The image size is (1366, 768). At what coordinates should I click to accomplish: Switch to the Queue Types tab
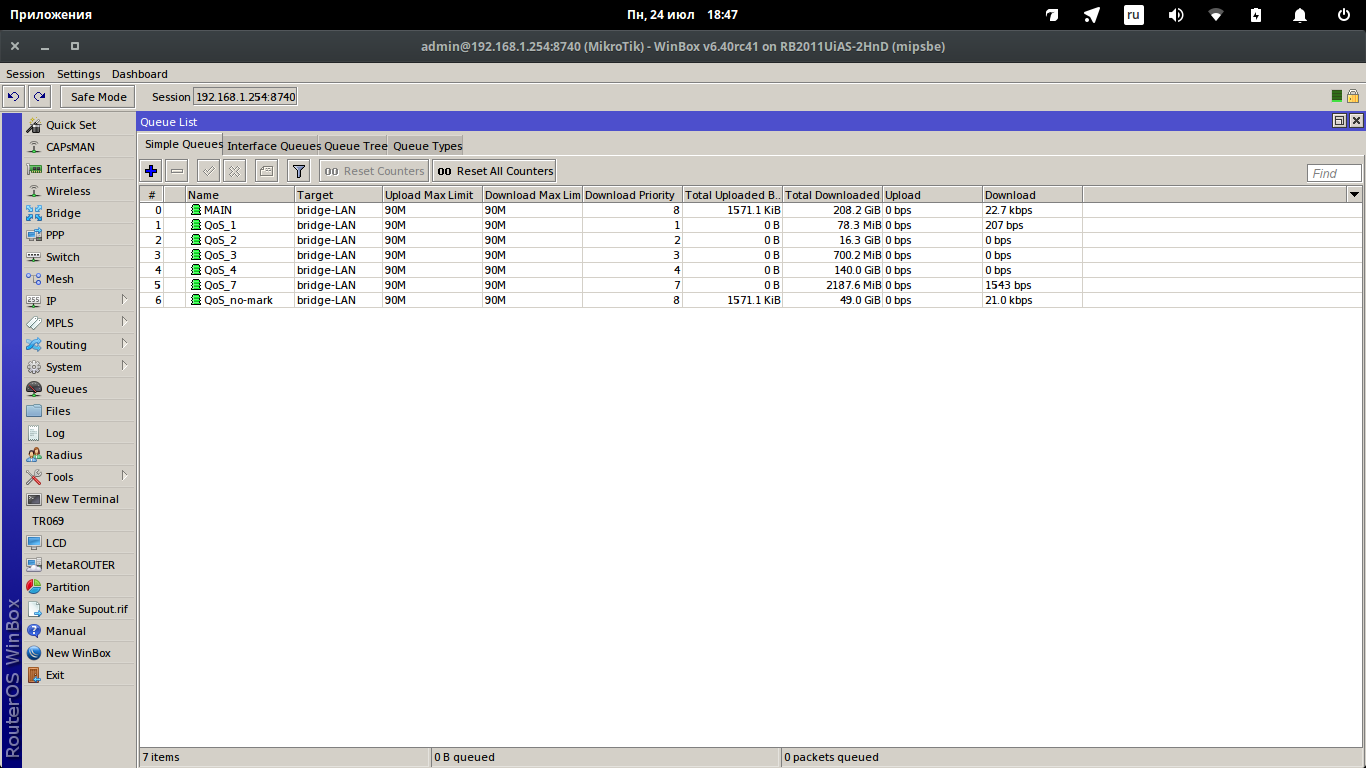[x=427, y=146]
